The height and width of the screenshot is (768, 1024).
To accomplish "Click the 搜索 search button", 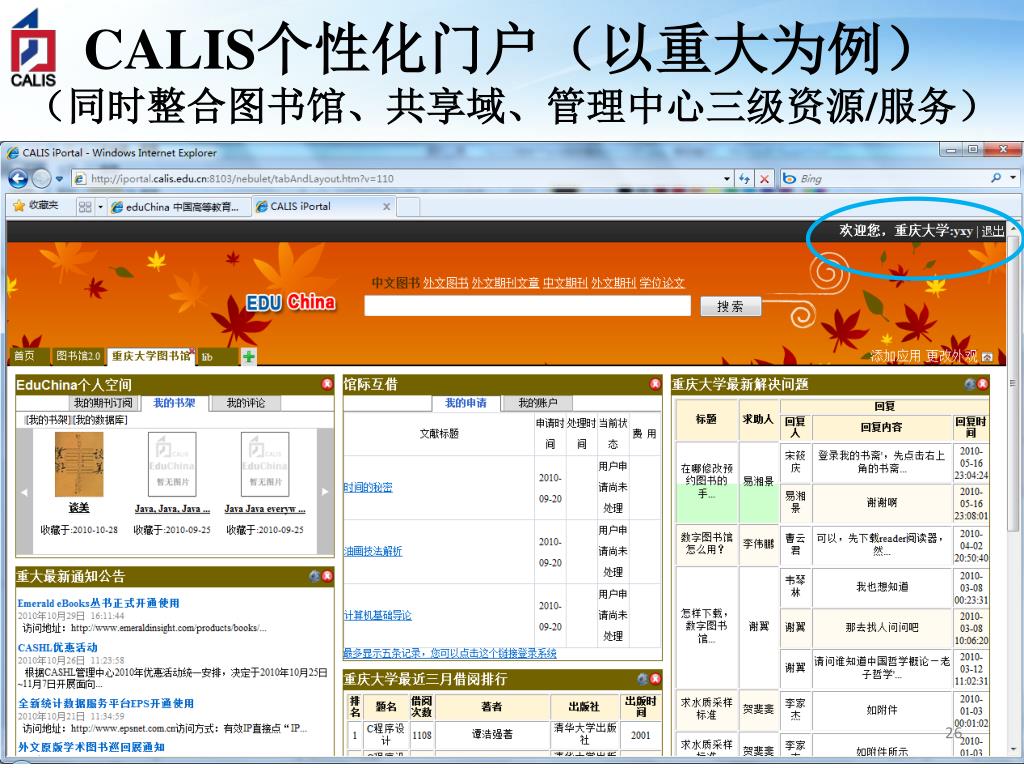I will pos(730,306).
